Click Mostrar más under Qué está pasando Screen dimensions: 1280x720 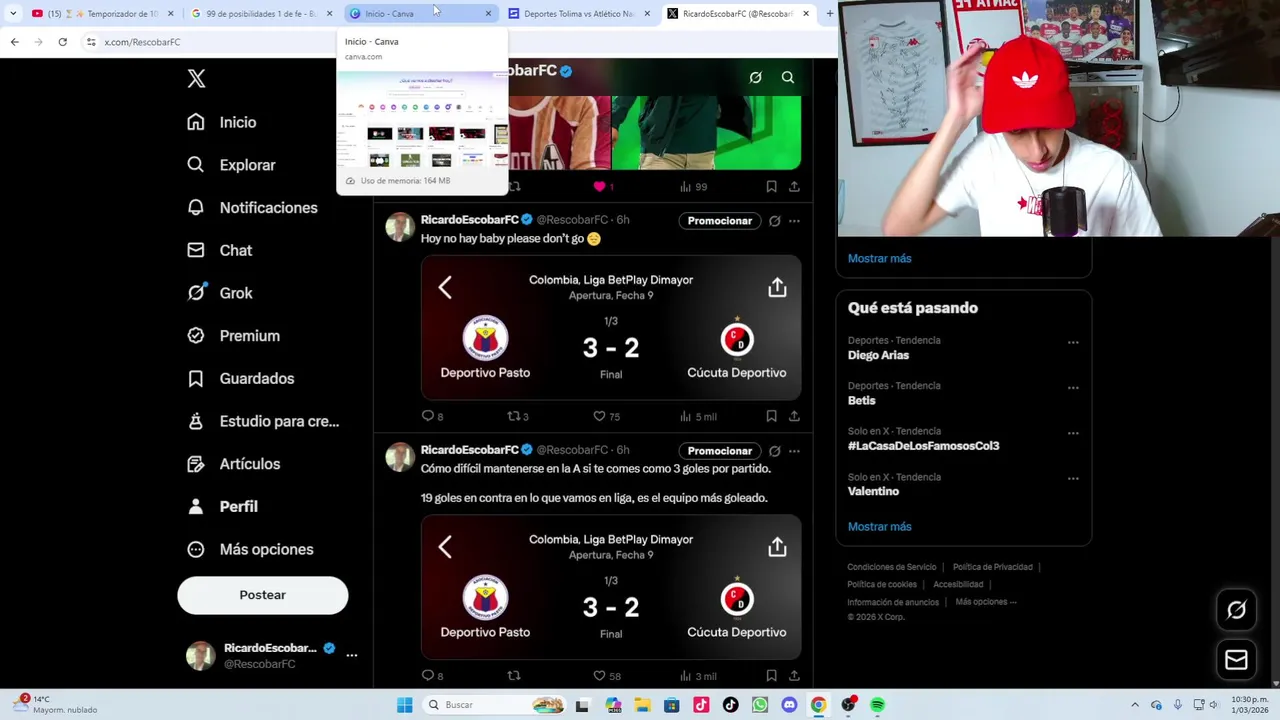[x=880, y=527]
